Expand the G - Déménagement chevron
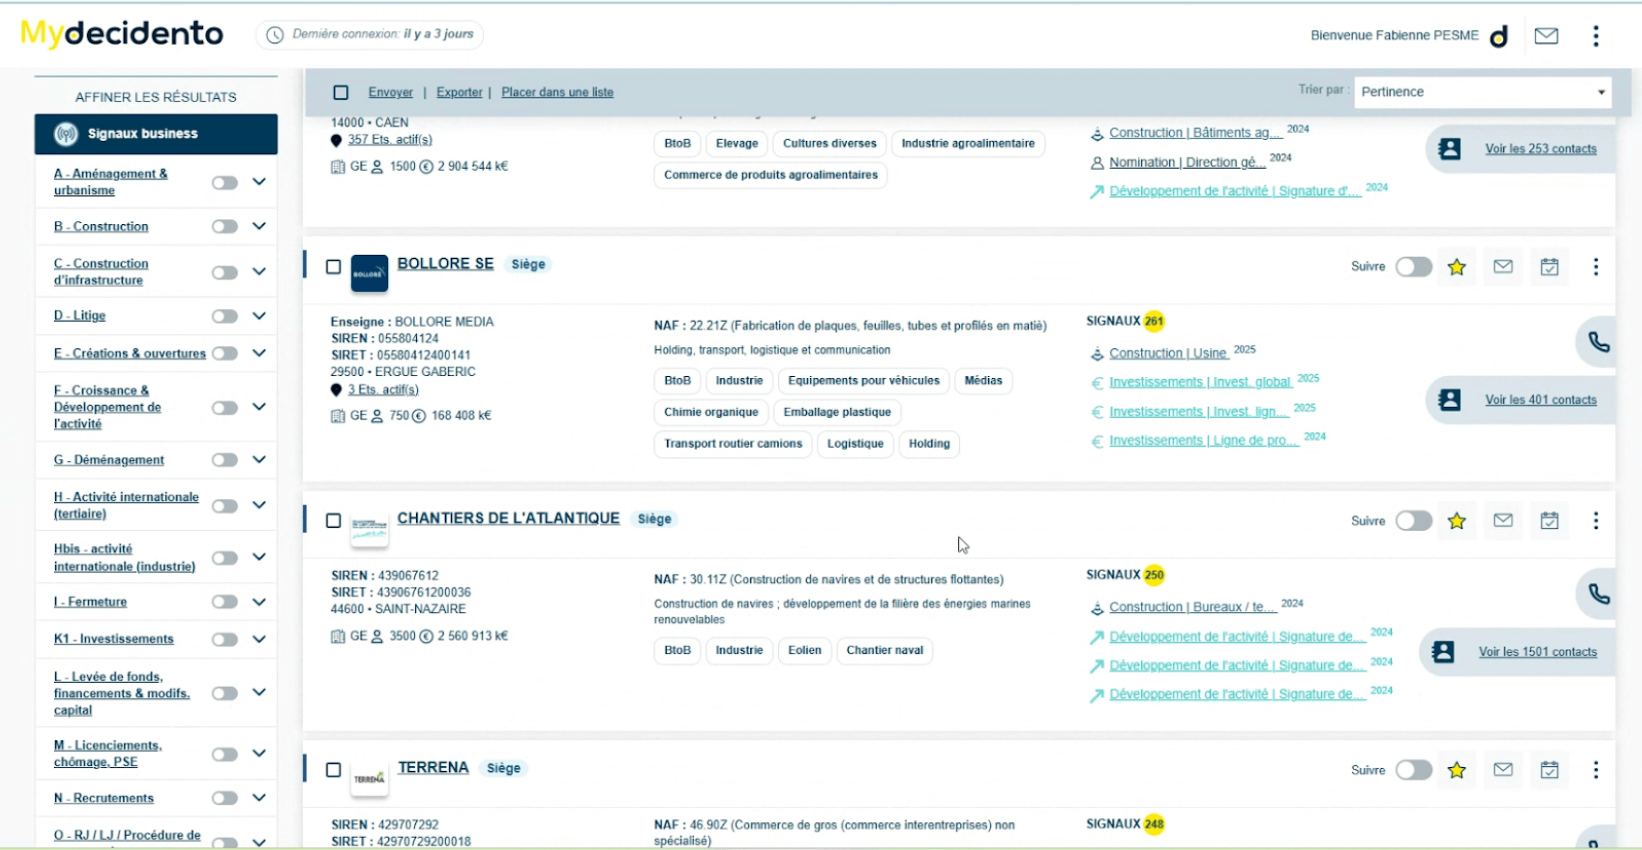The image size is (1642, 850). coord(259,460)
